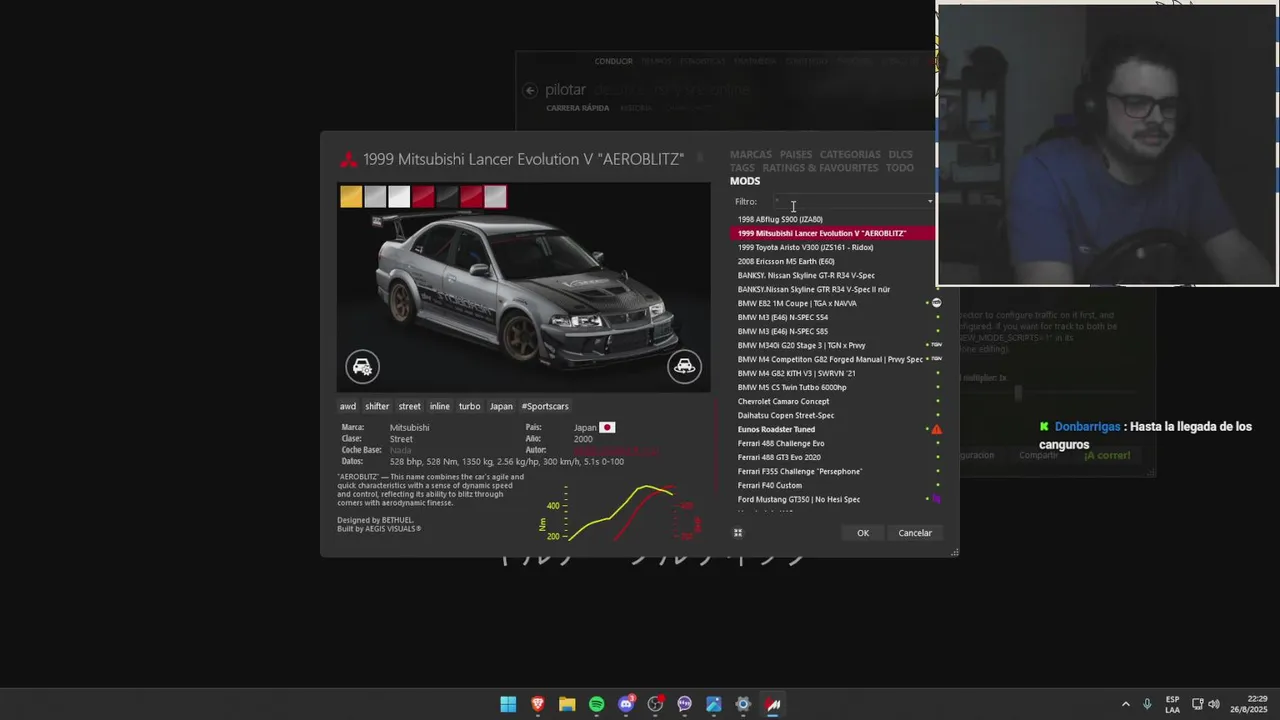Open the red Autor link
Viewport: 1280px width, 720px height.
617,451
